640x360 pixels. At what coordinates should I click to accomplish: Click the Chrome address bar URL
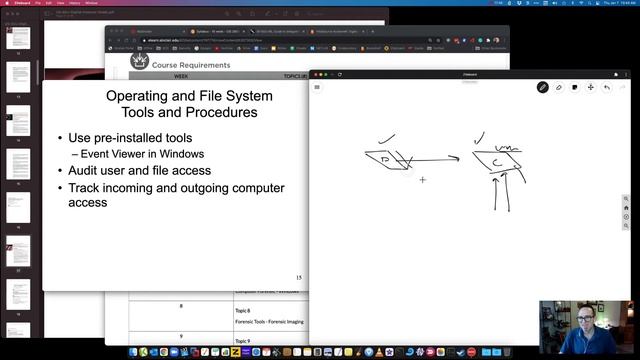click(204, 40)
